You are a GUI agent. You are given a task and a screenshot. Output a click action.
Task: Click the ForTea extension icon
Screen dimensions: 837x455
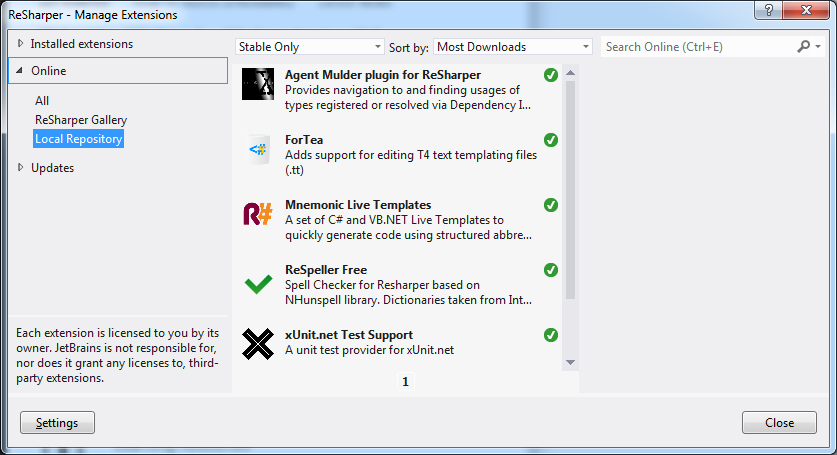click(258, 149)
